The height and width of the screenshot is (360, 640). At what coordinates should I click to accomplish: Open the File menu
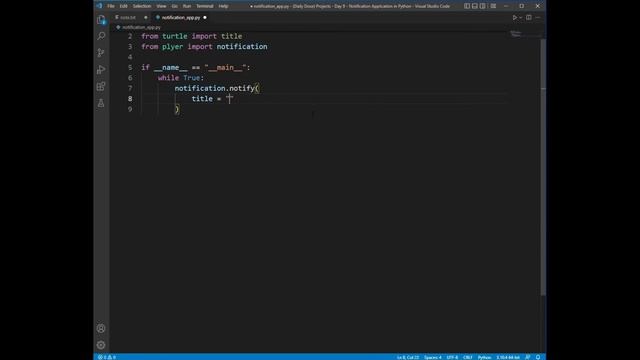pyautogui.click(x=111, y=6)
